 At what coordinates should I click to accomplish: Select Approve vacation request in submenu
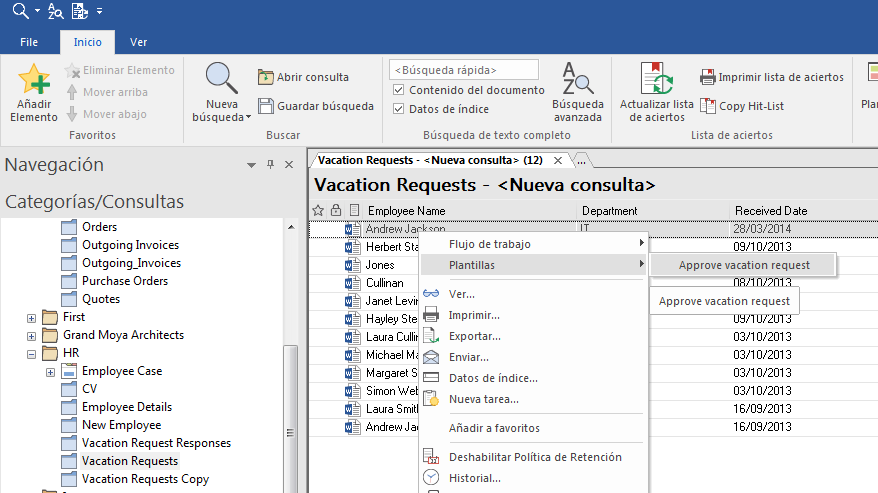click(x=743, y=265)
